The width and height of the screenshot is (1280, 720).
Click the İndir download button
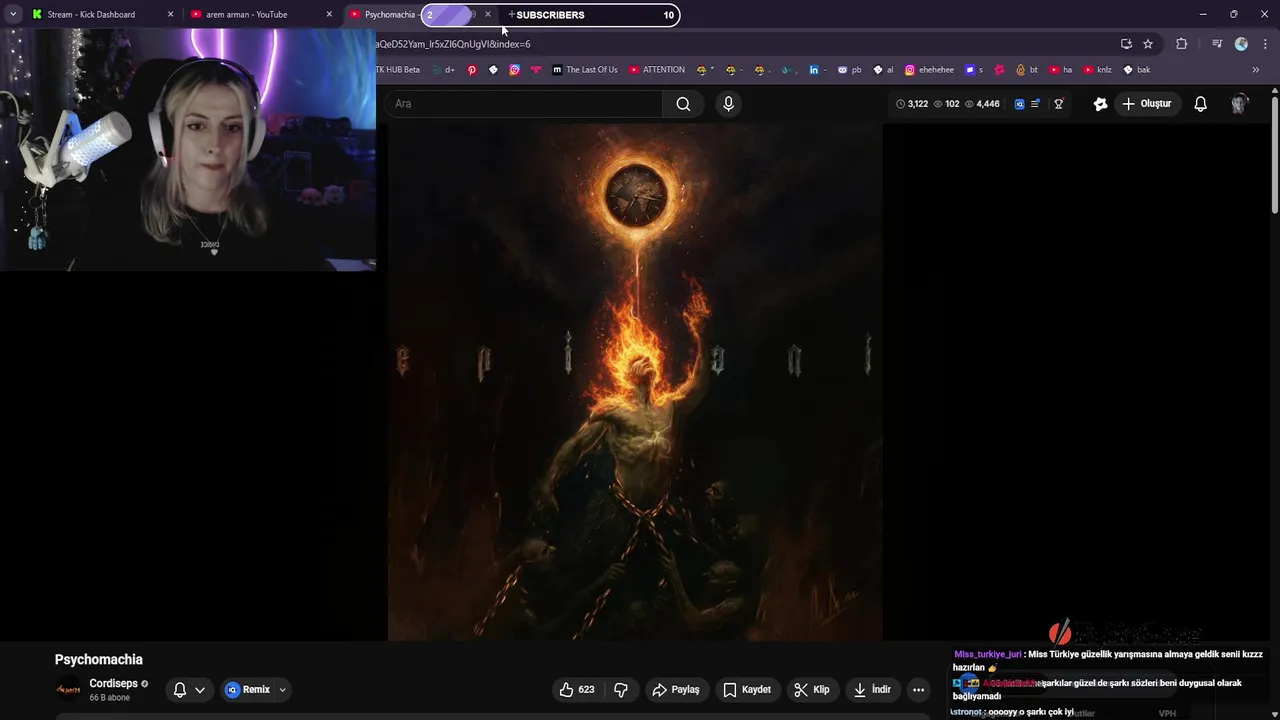[x=872, y=689]
